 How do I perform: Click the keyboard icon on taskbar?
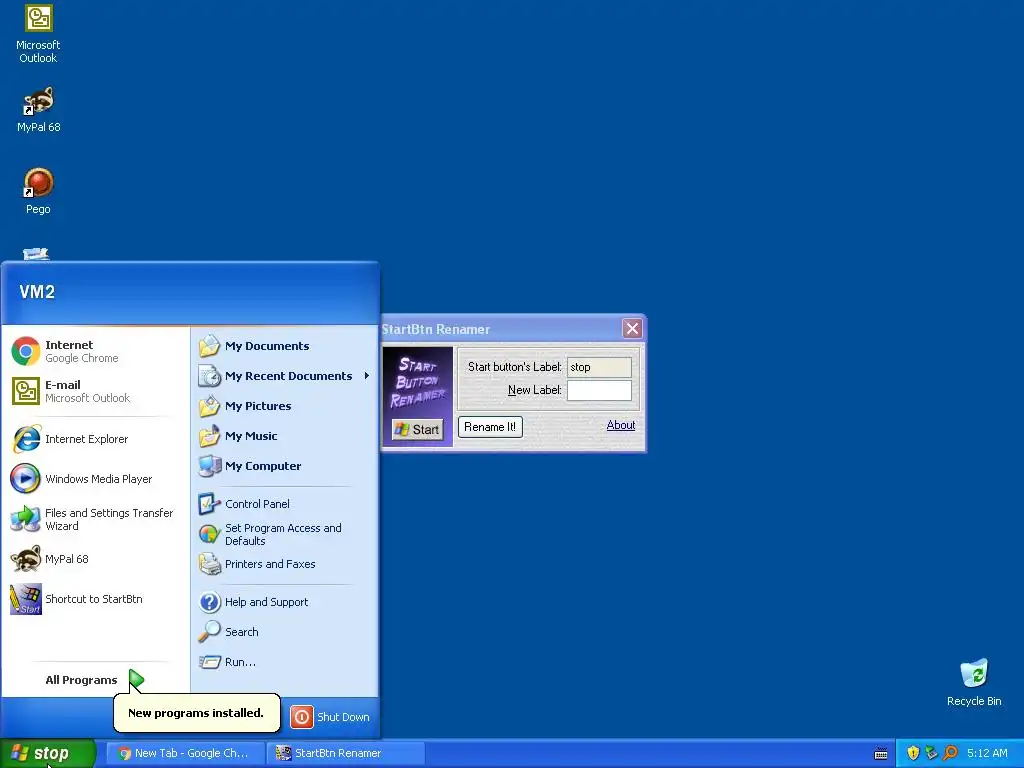coord(880,754)
